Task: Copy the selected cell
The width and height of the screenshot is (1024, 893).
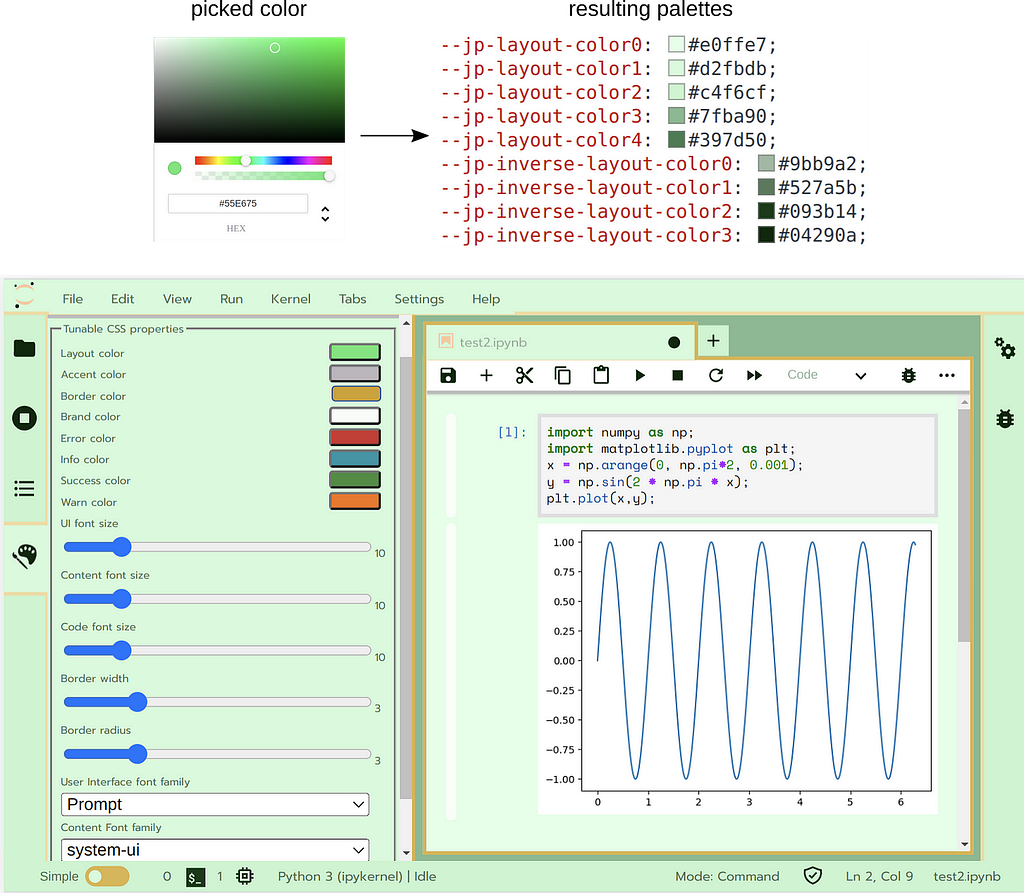Action: tap(562, 375)
